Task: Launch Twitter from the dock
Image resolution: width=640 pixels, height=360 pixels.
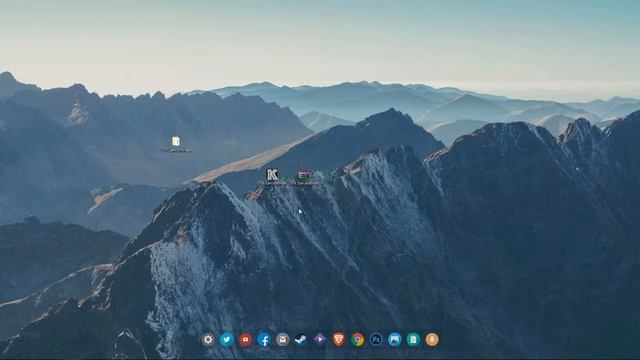Action: [227, 340]
